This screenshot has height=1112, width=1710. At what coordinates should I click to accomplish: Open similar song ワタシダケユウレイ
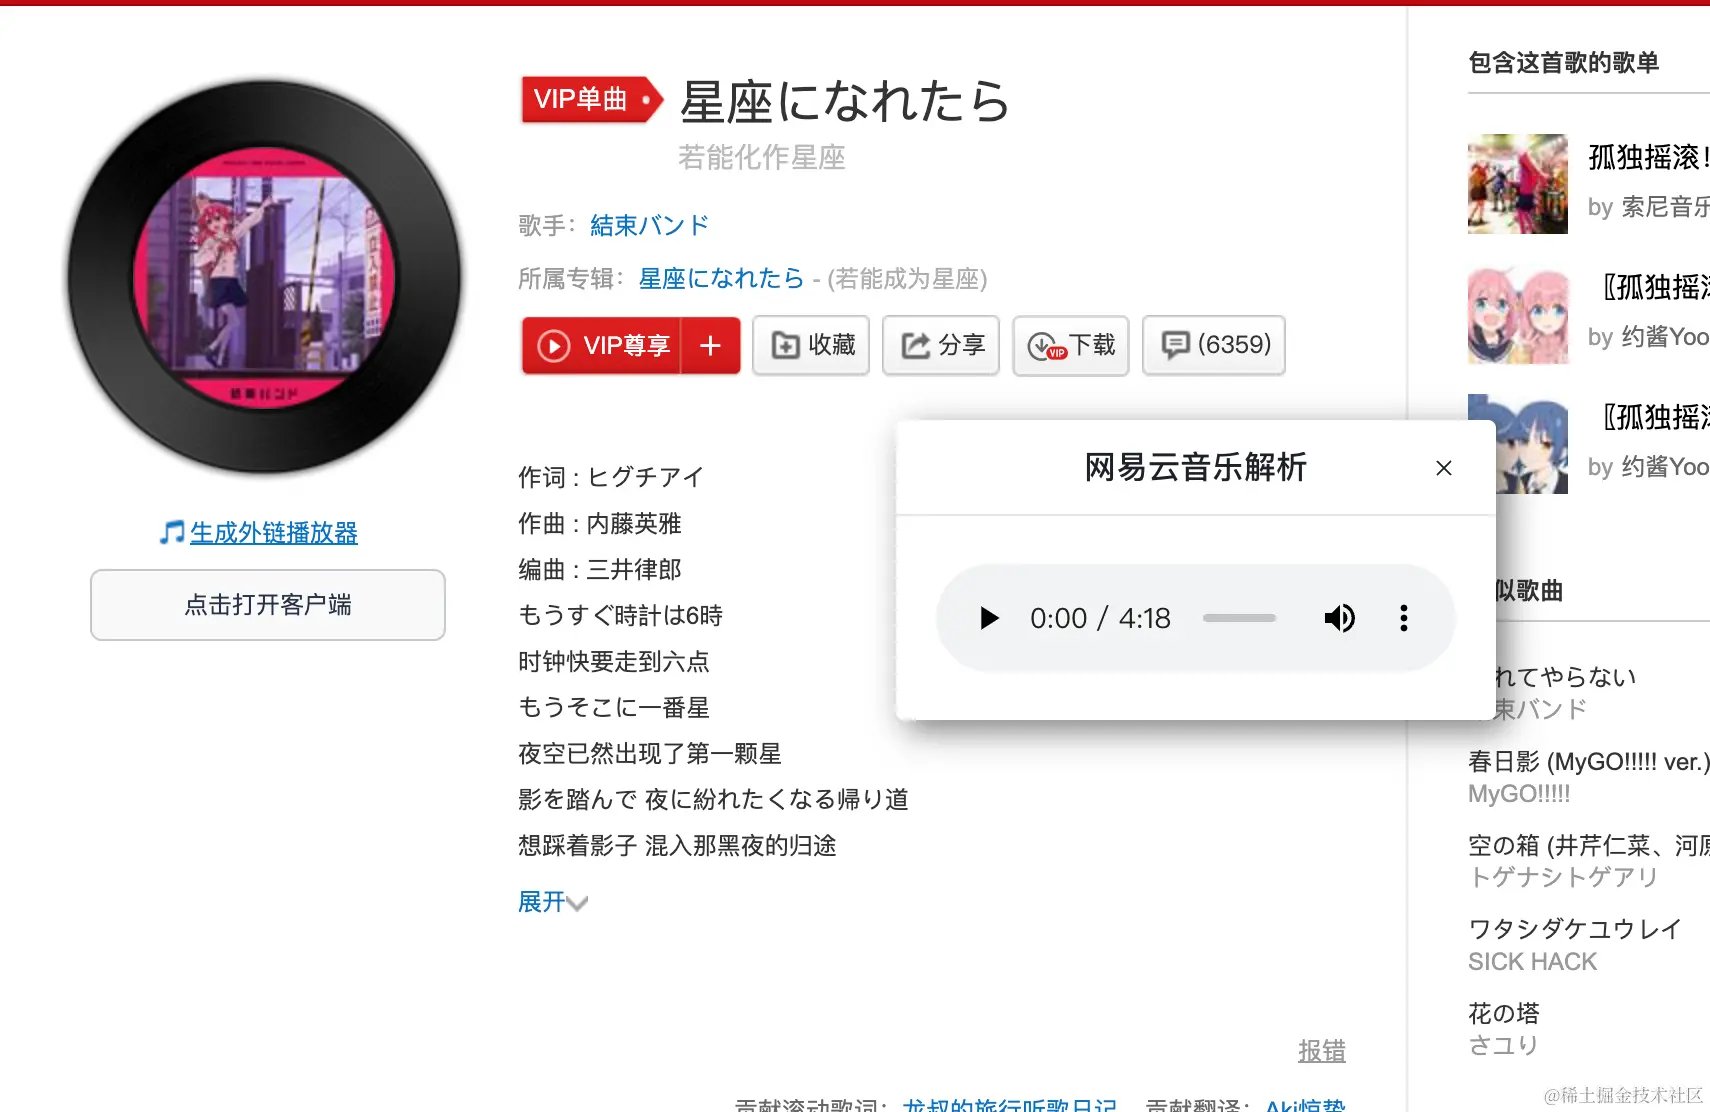coord(1575,929)
